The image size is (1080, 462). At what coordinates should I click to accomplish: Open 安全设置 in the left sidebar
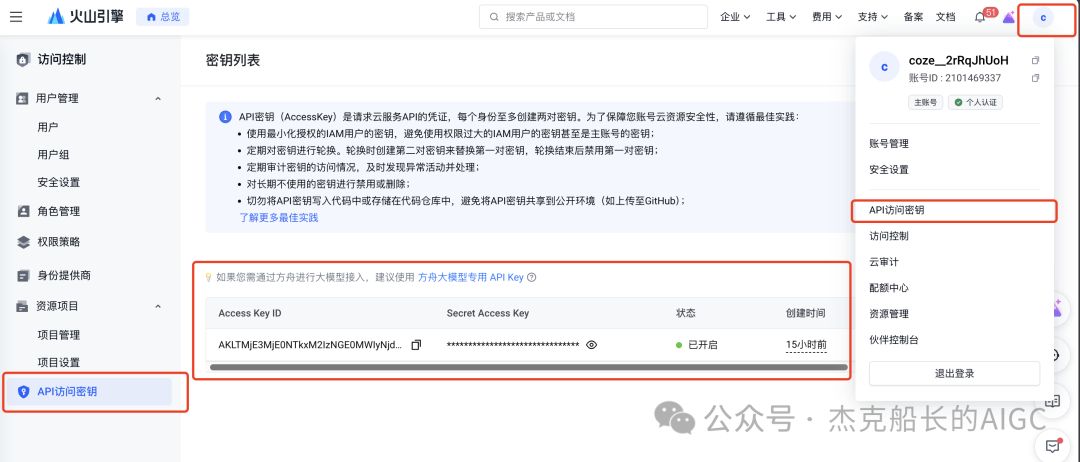click(x=59, y=182)
